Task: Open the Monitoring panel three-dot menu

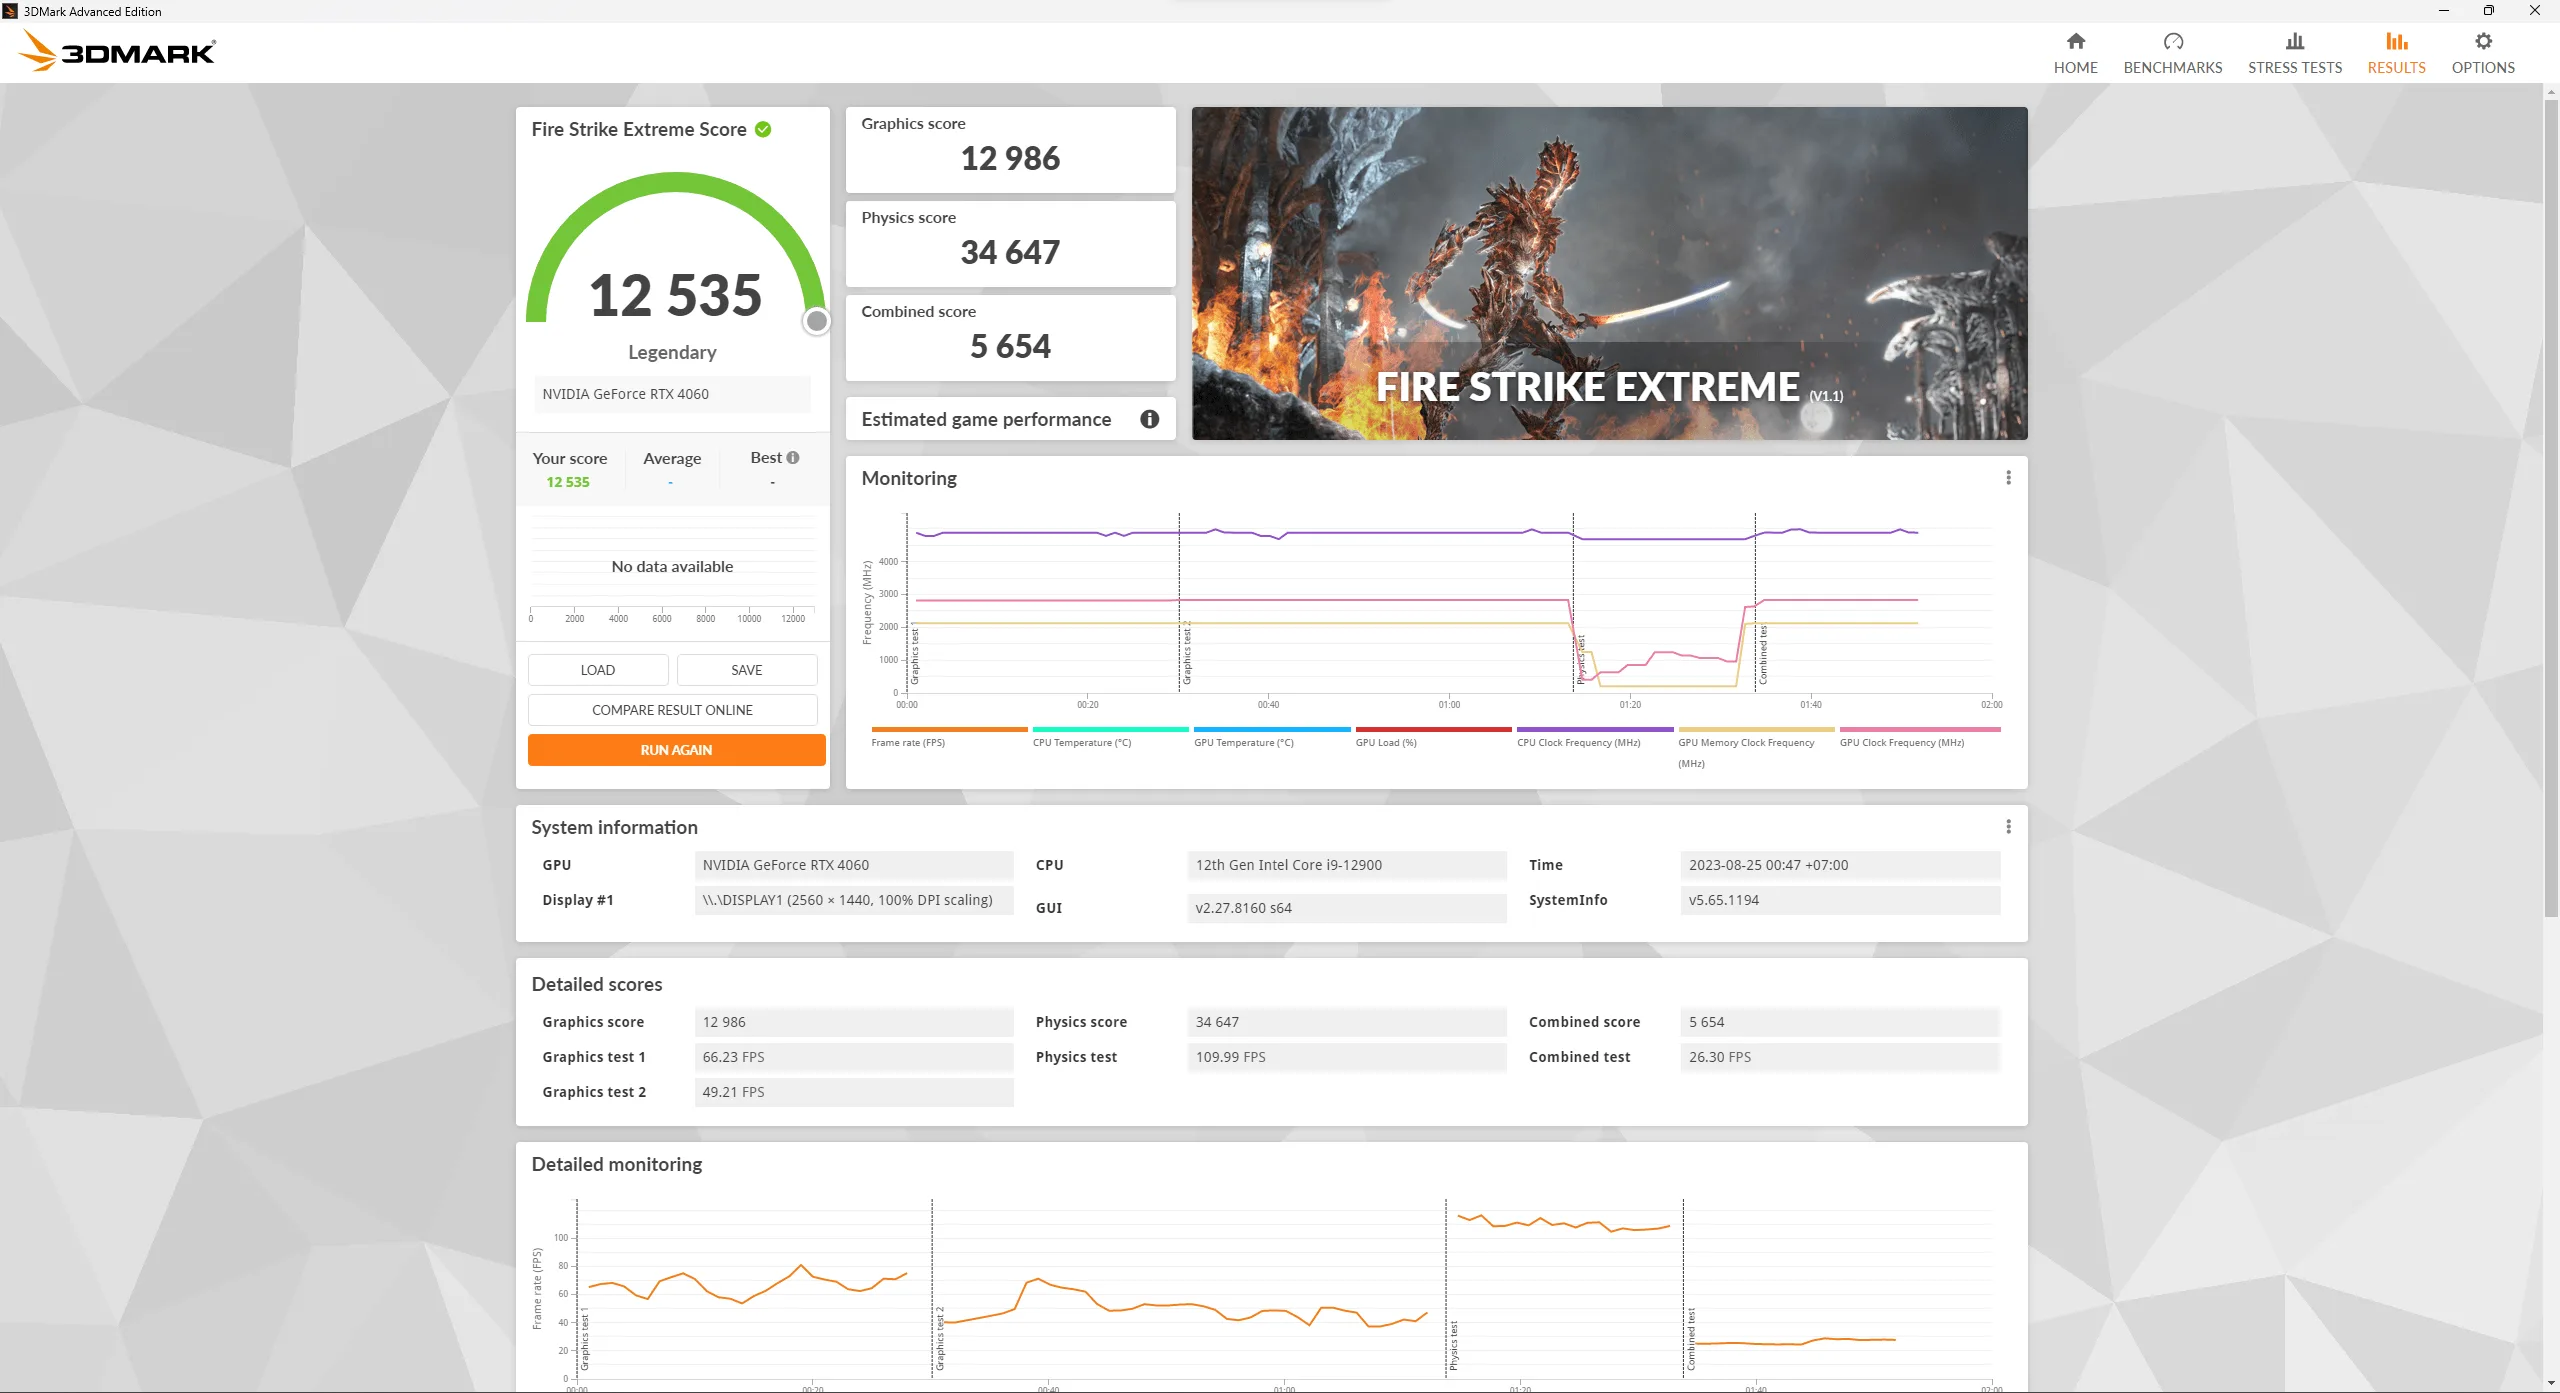Action: pos(2008,478)
